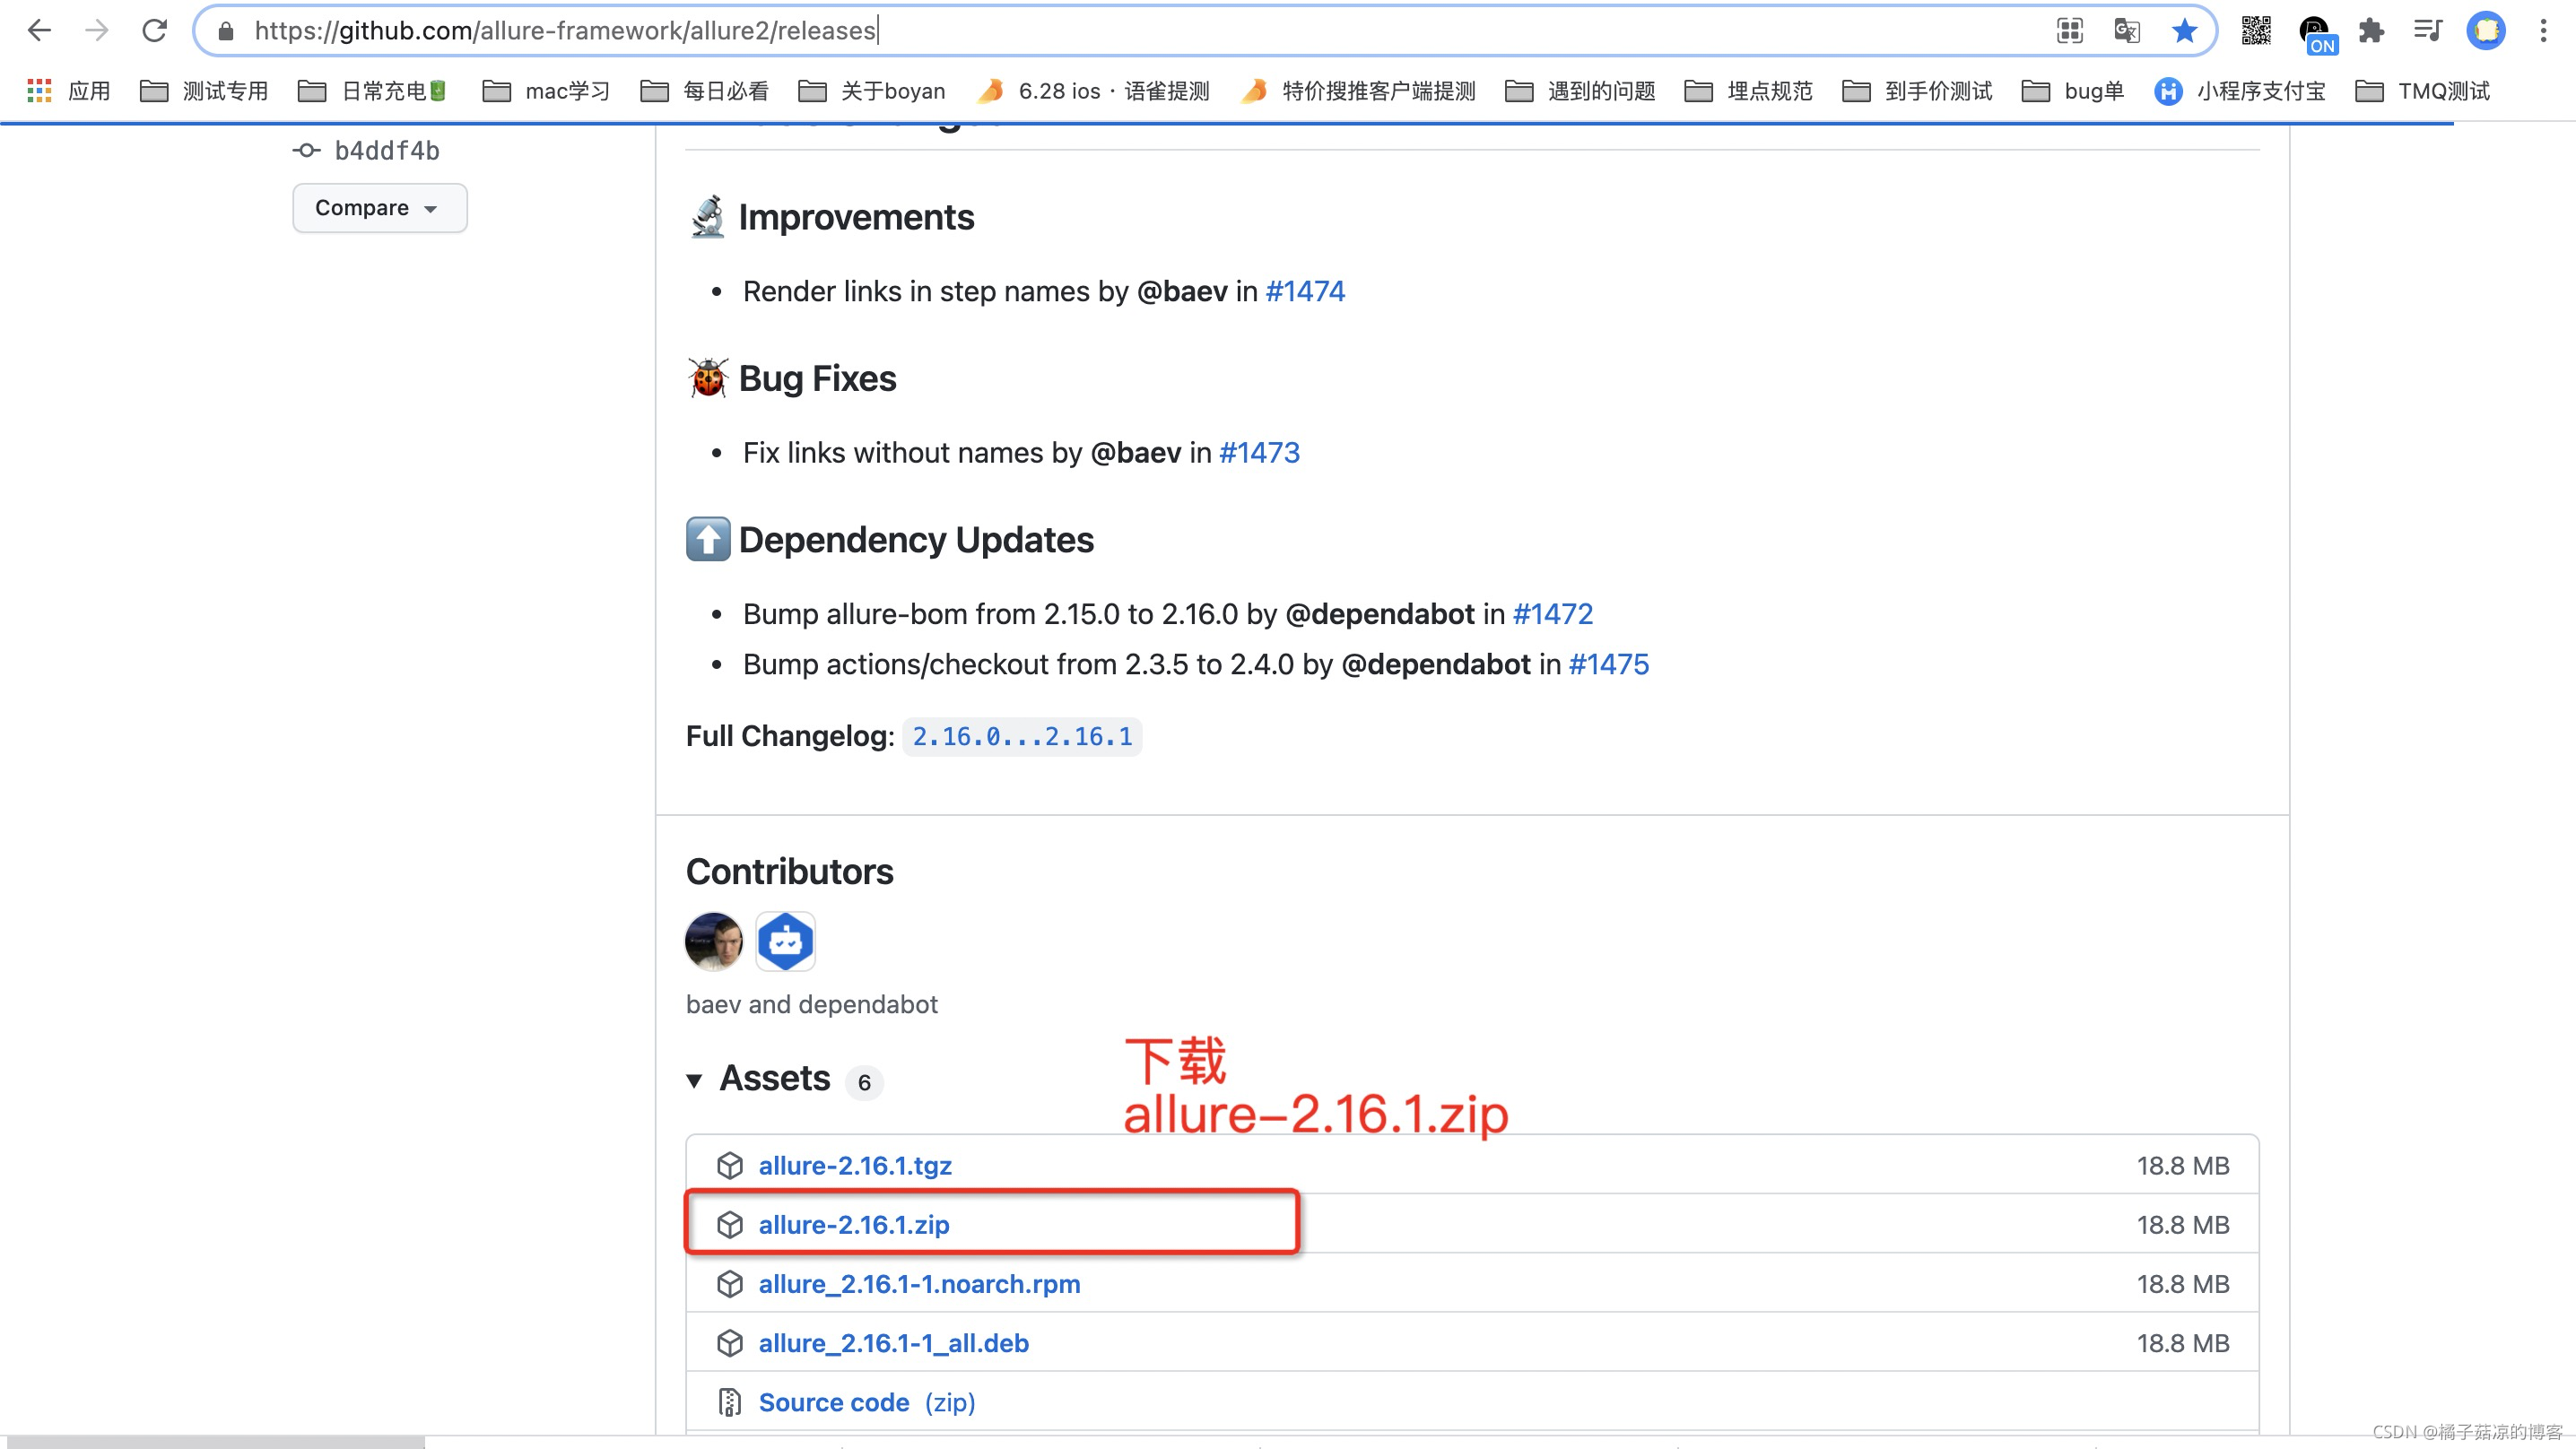Screen dimensions: 2576x1449
Task: Open pull request #1472
Action: (x=1552, y=614)
